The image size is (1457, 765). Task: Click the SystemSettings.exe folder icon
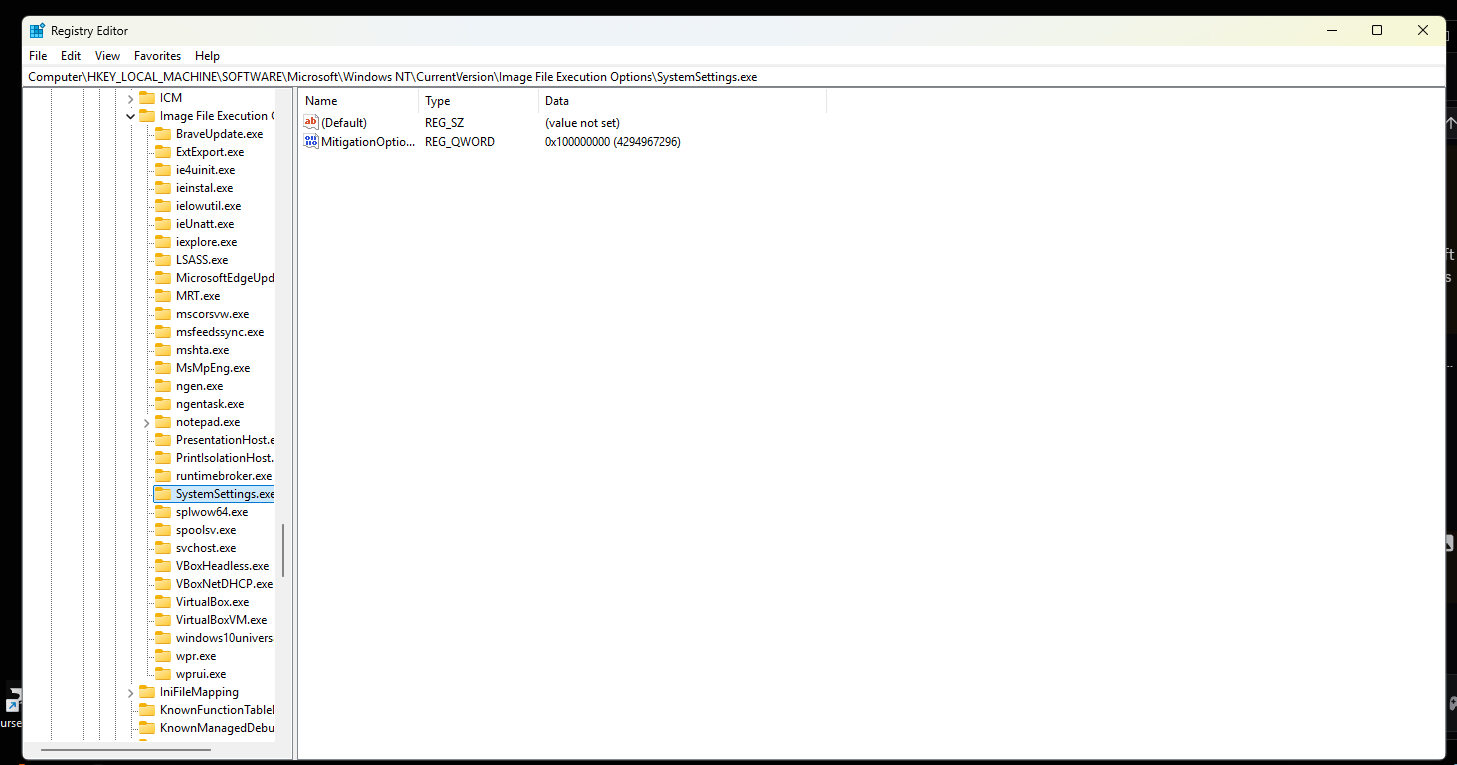coord(163,494)
